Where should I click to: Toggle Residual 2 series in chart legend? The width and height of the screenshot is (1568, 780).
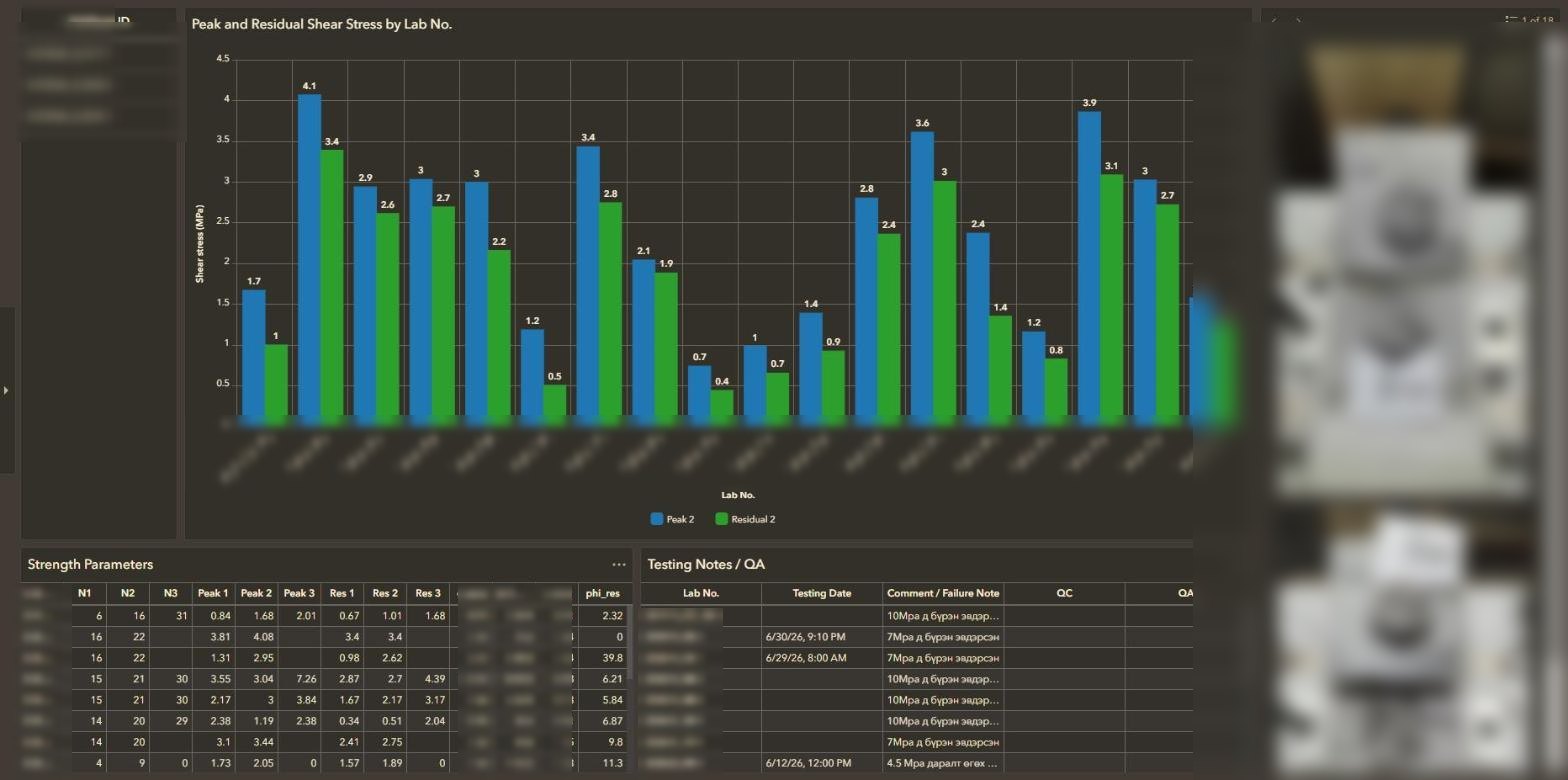coord(745,519)
